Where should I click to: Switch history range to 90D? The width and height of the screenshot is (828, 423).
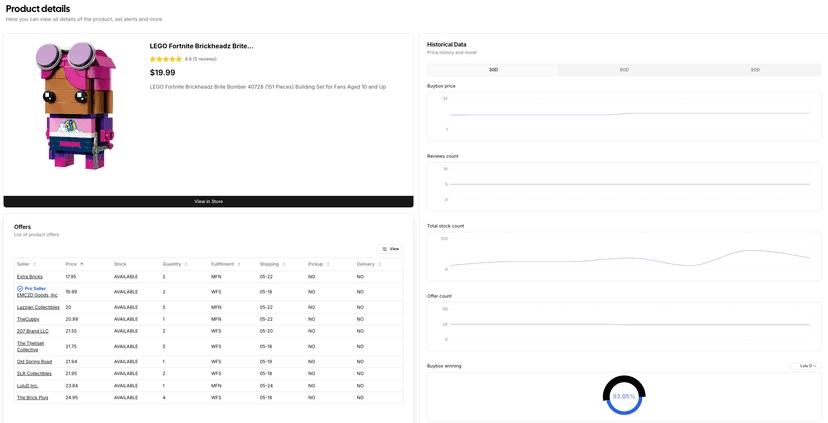pos(755,70)
